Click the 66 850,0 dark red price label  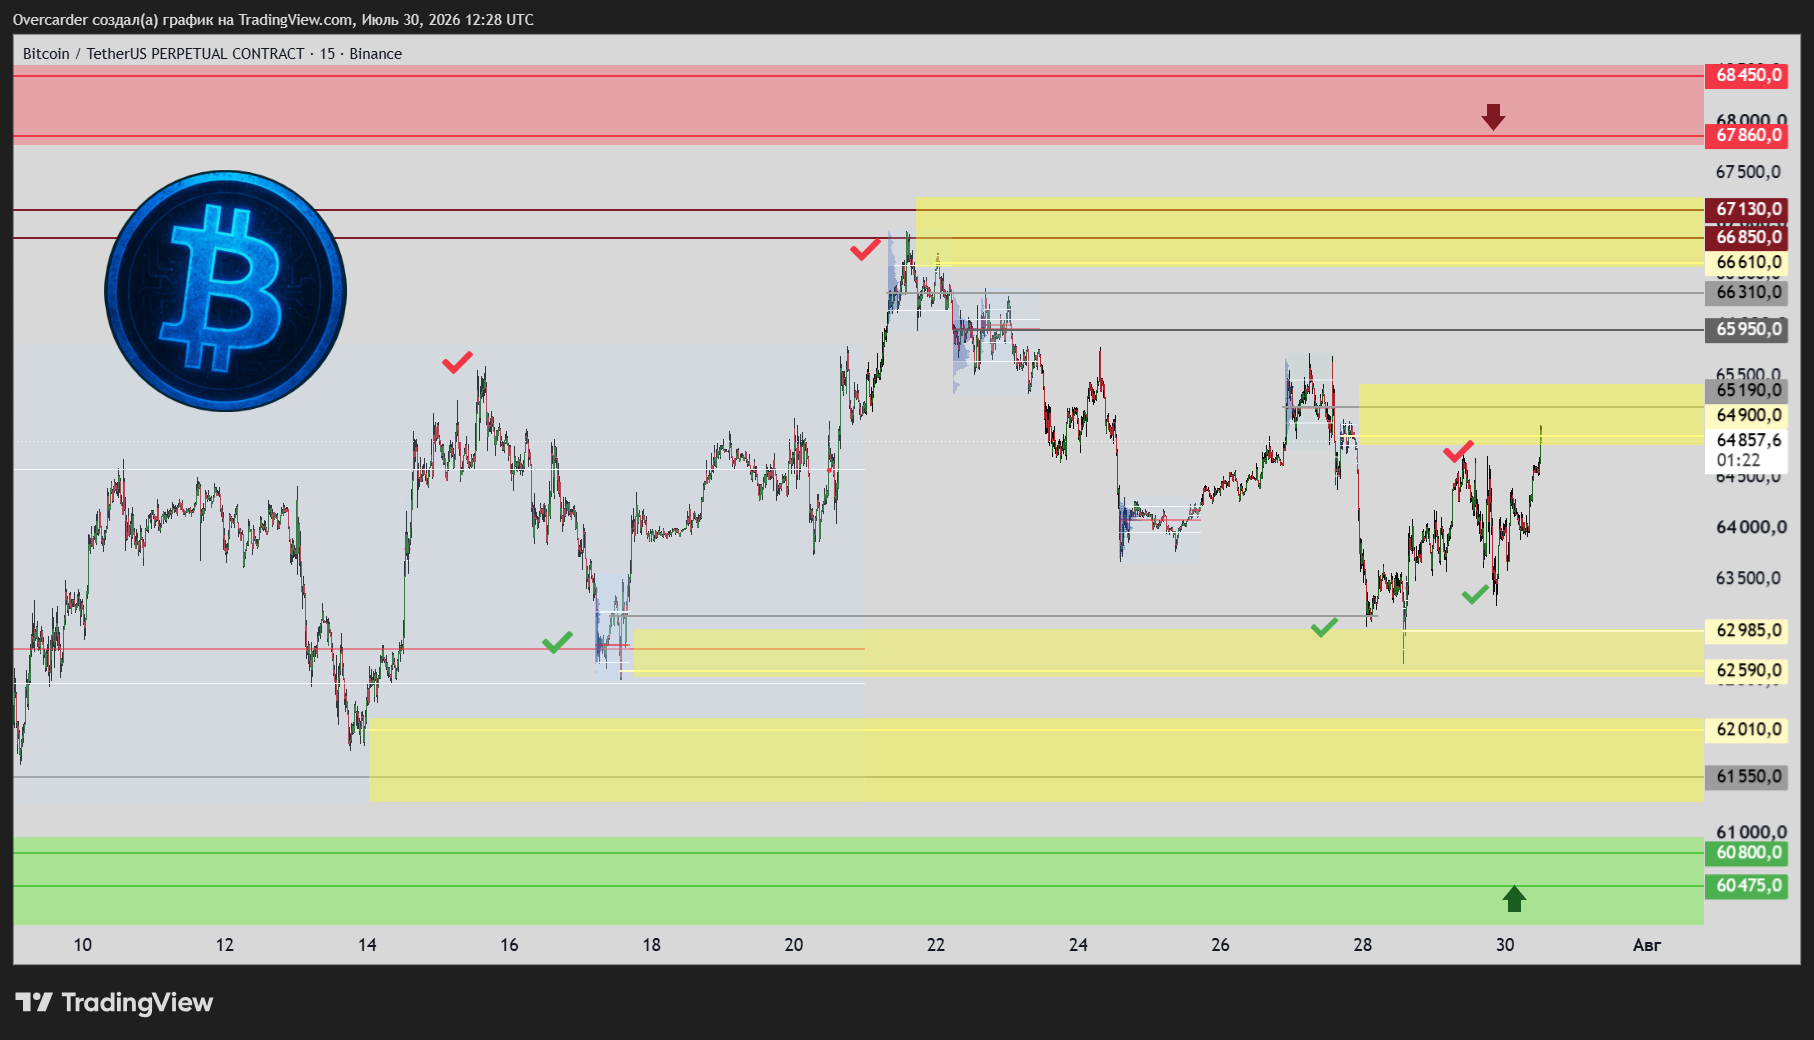[x=1748, y=237]
